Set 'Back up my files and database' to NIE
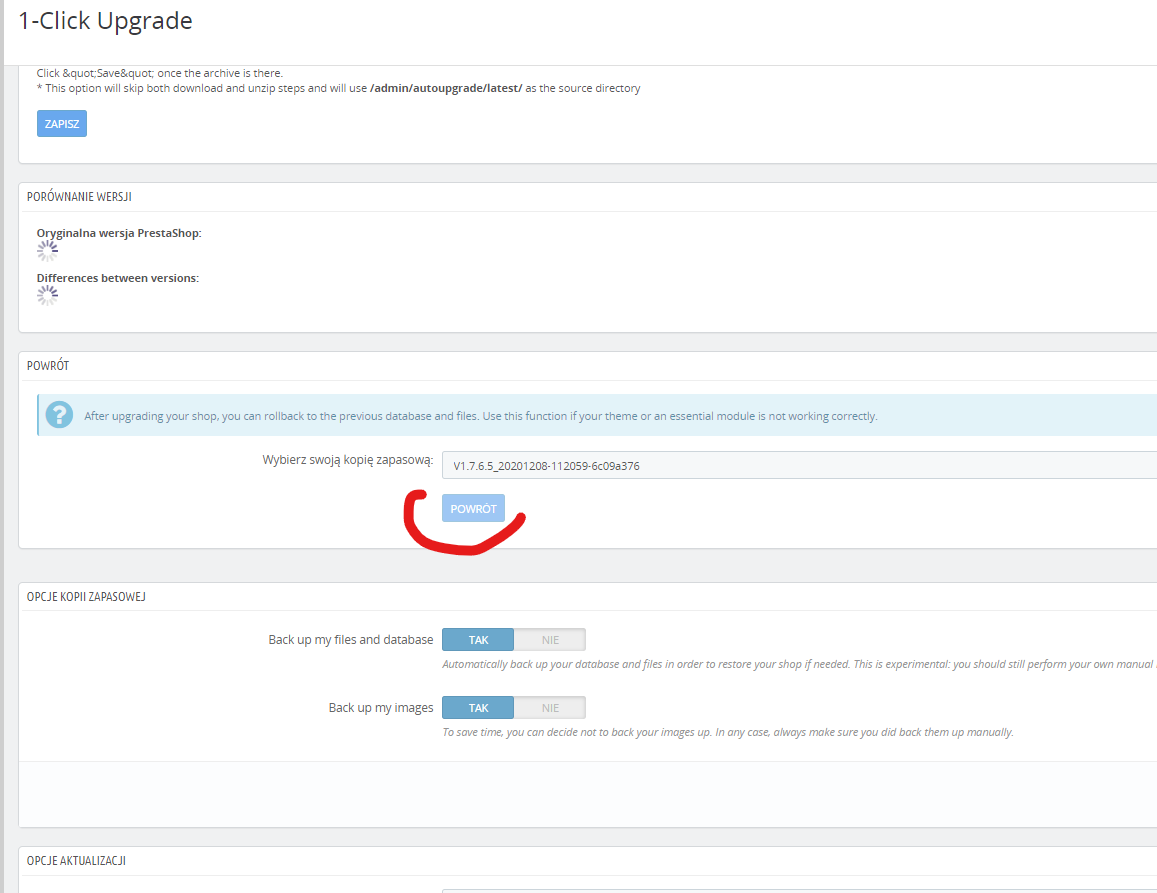The image size is (1157, 893). (x=550, y=640)
